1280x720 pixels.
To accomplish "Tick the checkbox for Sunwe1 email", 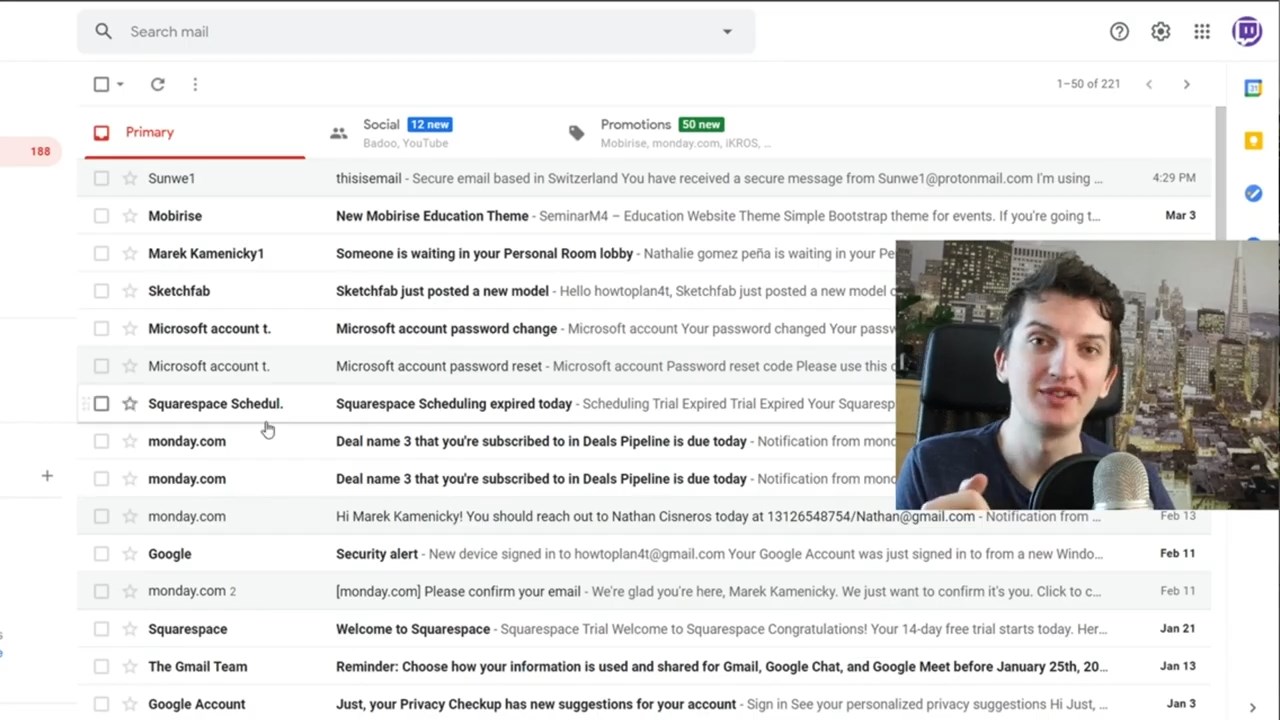I will (x=101, y=178).
